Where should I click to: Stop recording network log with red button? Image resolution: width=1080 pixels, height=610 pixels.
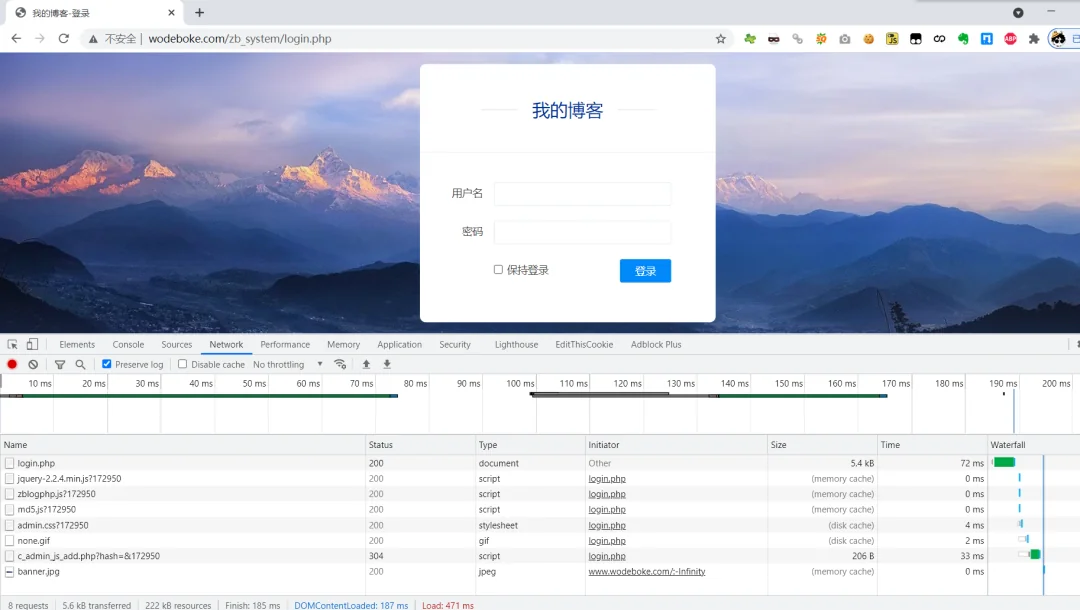click(12, 364)
